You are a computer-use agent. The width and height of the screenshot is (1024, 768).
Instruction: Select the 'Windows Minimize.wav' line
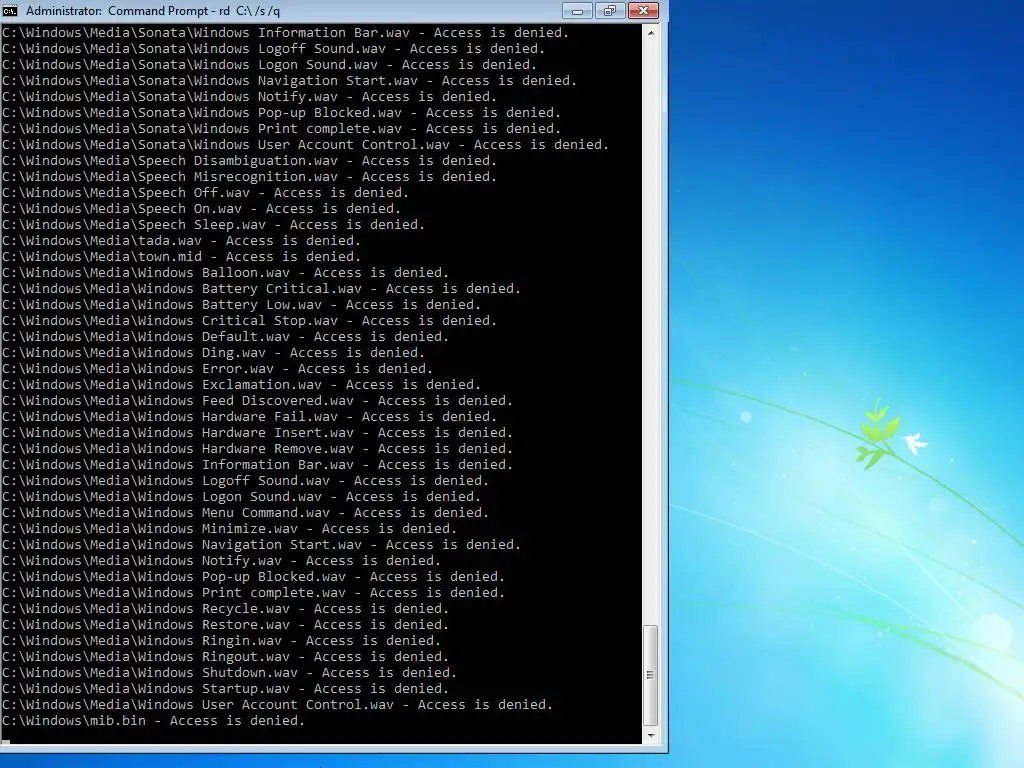click(x=229, y=529)
